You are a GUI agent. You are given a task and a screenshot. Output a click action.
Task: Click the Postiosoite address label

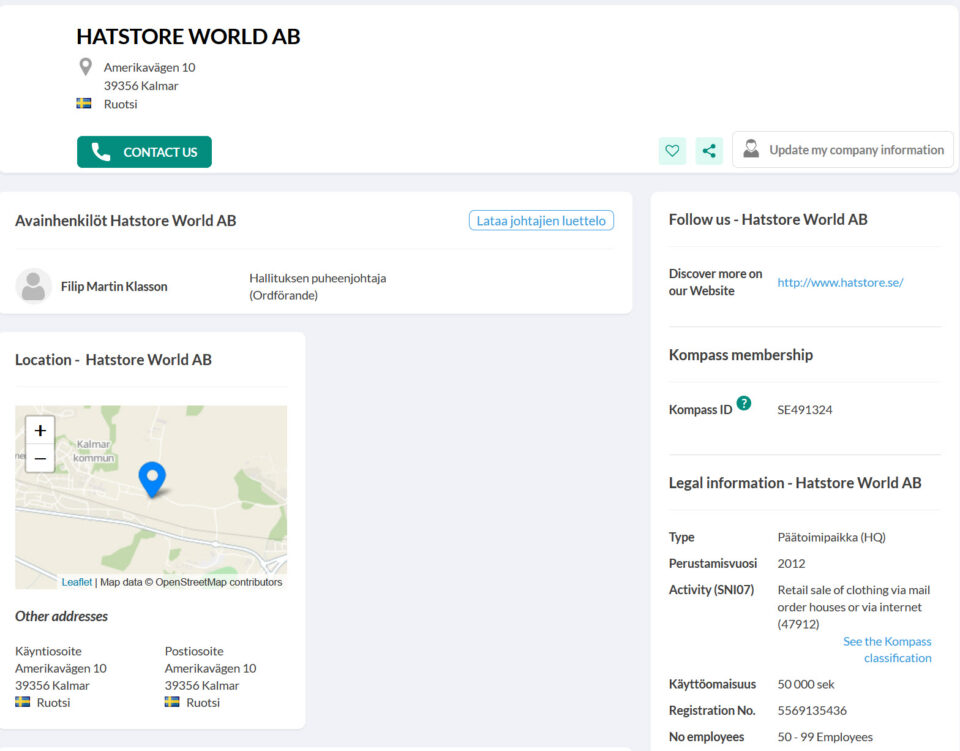(x=194, y=651)
